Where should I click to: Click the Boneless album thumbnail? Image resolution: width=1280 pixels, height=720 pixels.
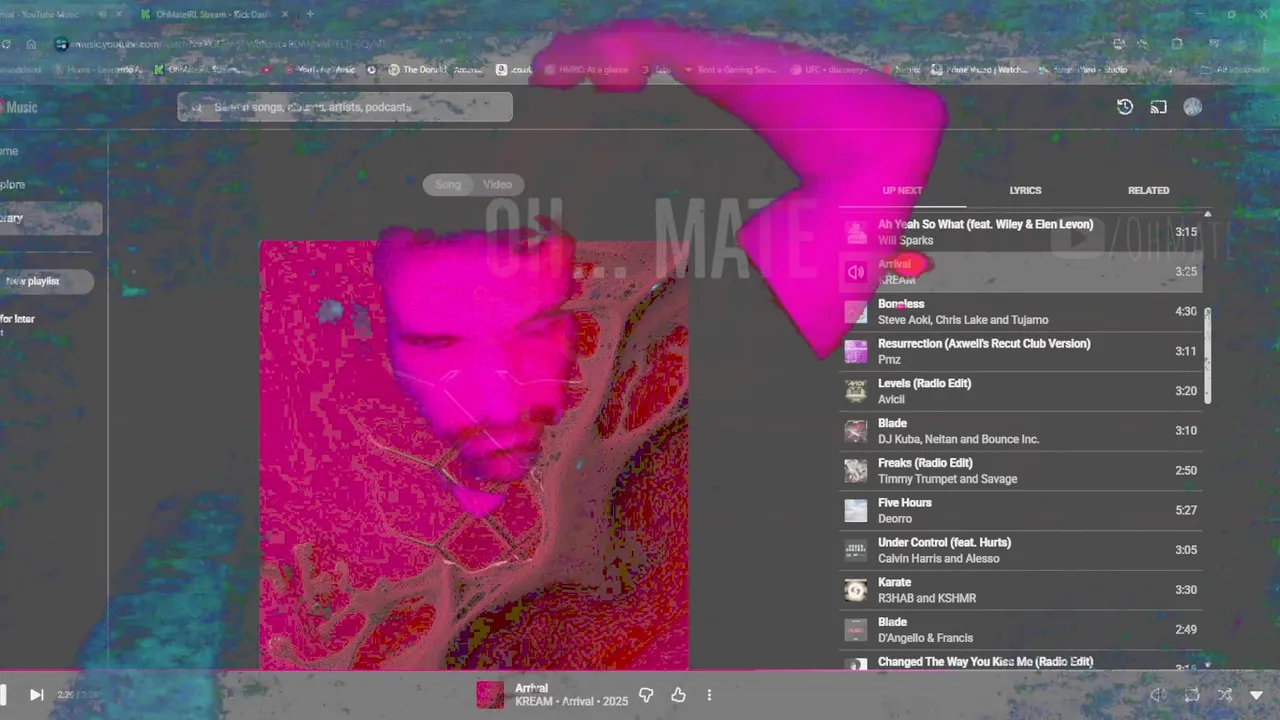tap(856, 312)
